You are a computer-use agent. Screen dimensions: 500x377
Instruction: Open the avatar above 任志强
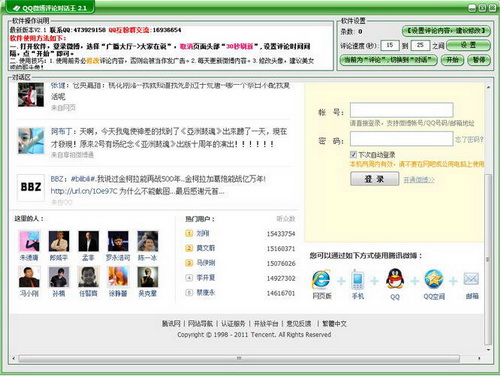tap(88, 277)
